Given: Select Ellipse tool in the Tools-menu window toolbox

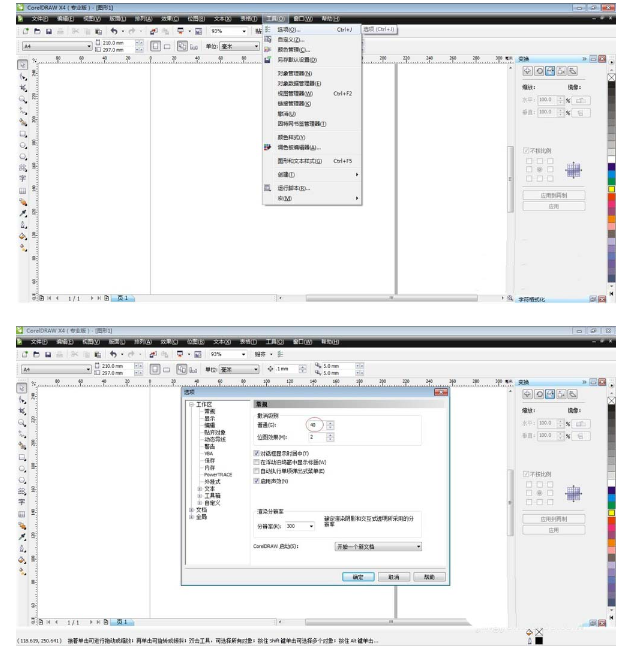Looking at the screenshot, I should (x=23, y=145).
